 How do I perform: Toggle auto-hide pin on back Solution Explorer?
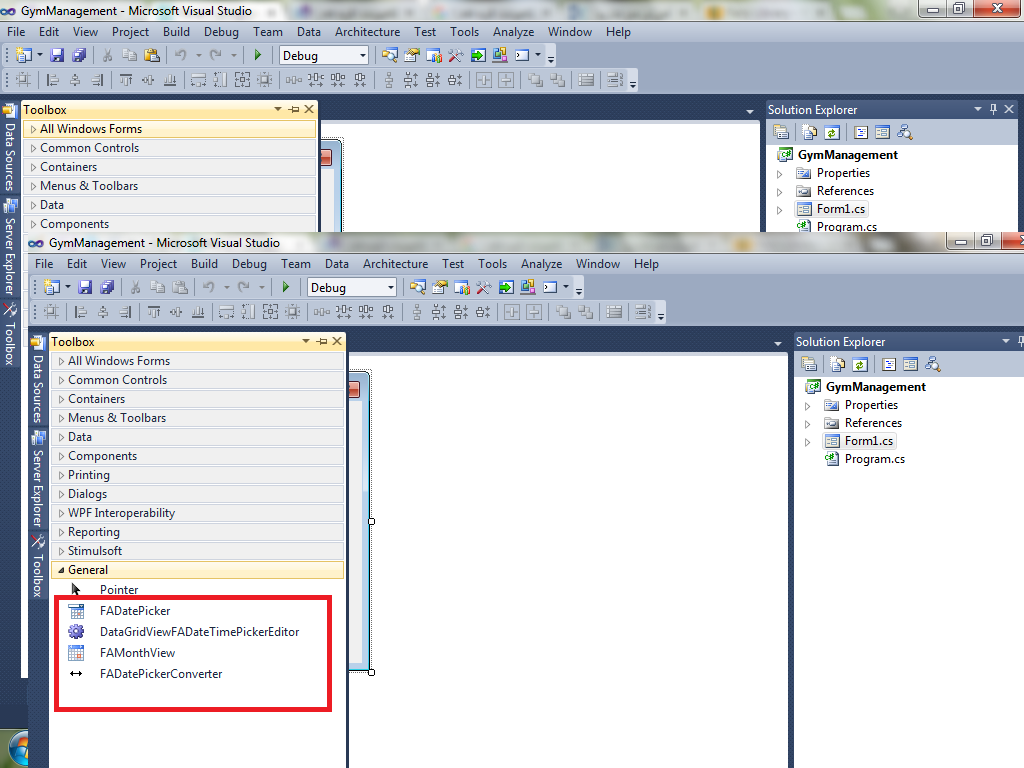coord(993,110)
